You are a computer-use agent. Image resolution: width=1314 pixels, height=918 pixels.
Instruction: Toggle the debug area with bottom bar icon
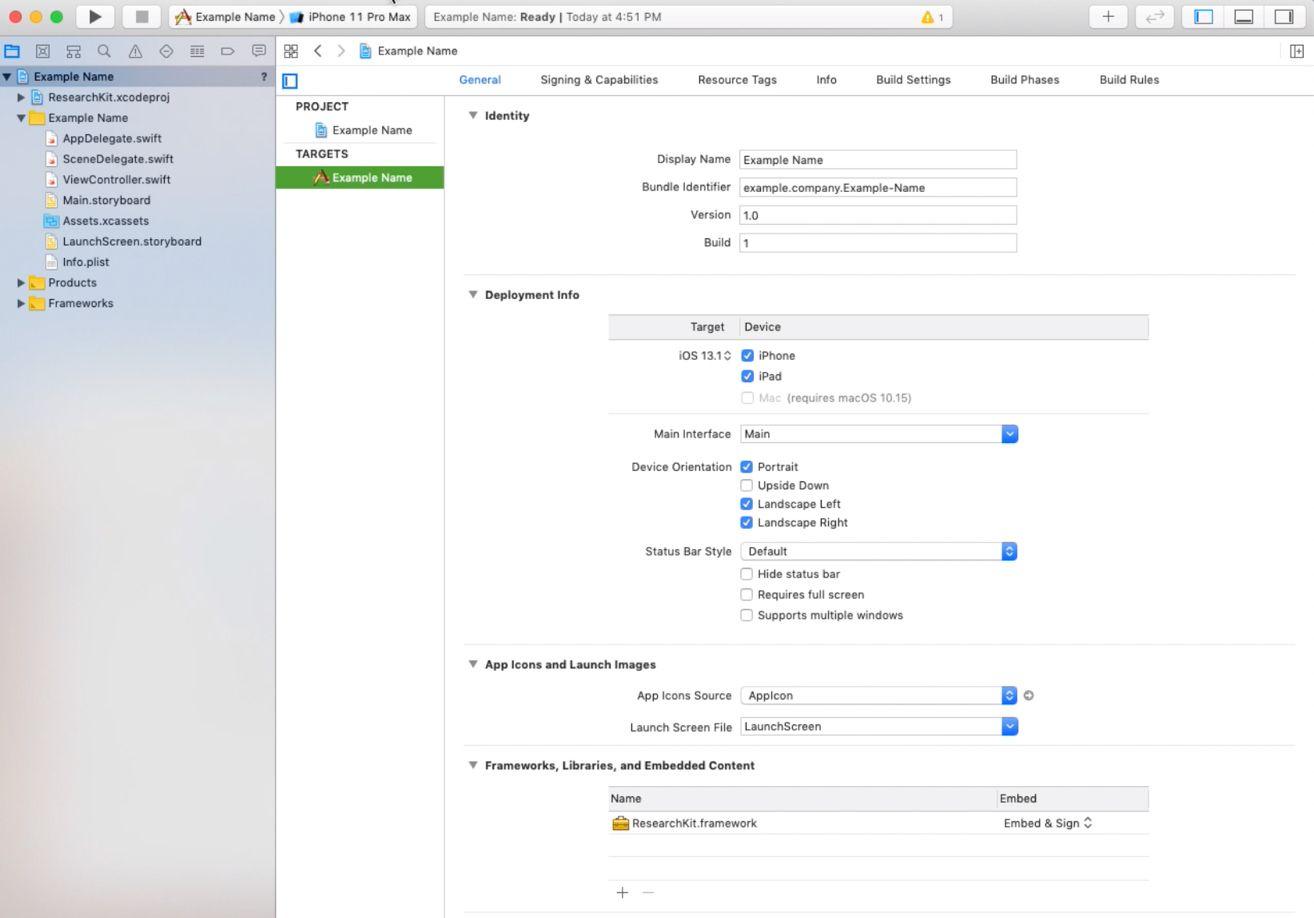pyautogui.click(x=1242, y=16)
